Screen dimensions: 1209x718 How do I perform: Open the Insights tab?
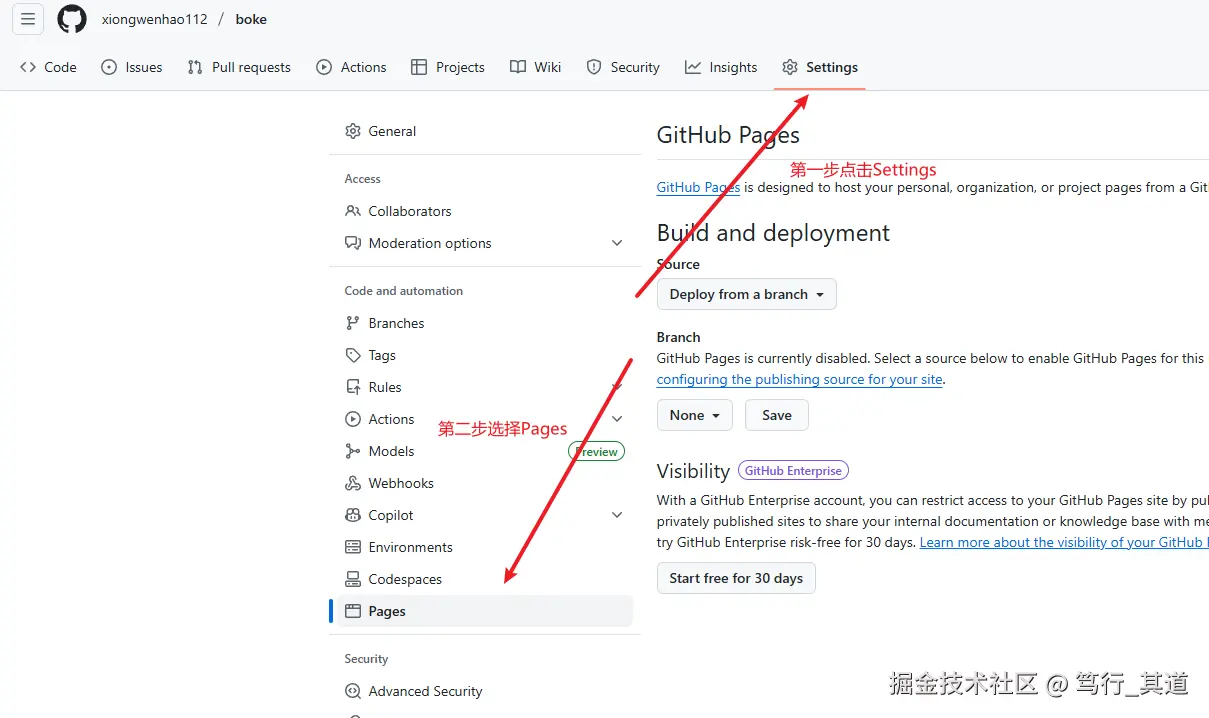721,67
